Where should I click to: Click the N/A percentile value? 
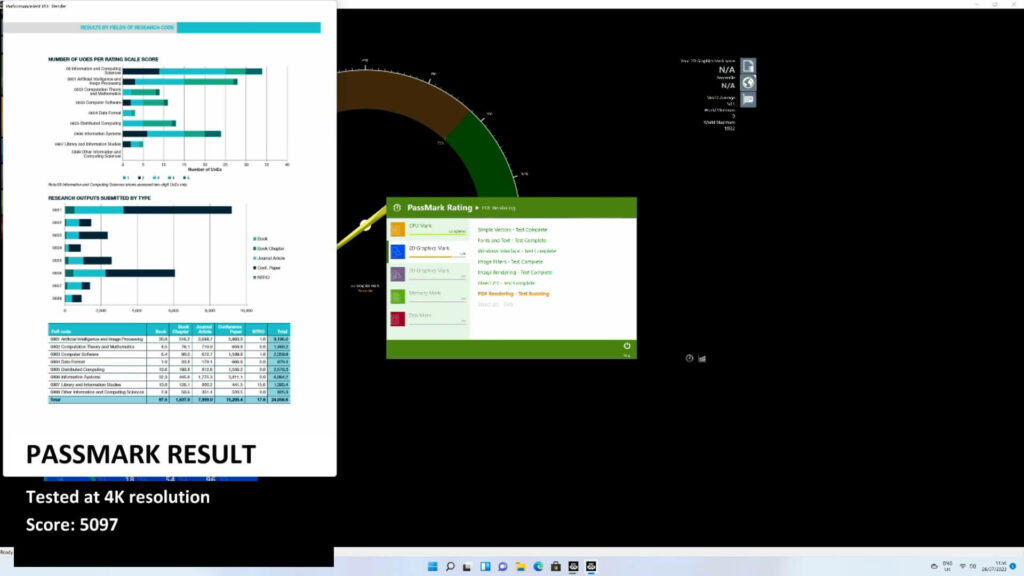[x=728, y=86]
